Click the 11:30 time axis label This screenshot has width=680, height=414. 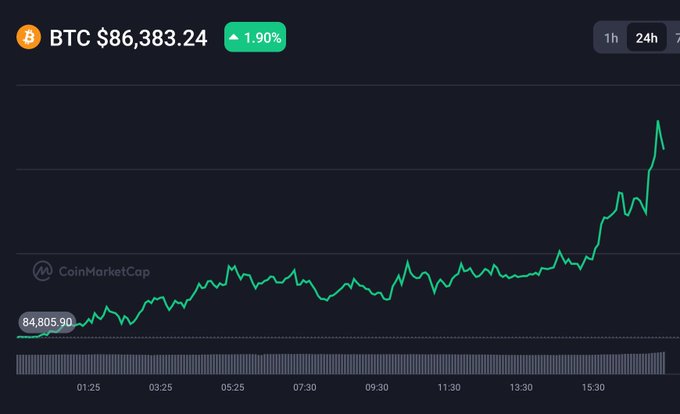click(449, 387)
